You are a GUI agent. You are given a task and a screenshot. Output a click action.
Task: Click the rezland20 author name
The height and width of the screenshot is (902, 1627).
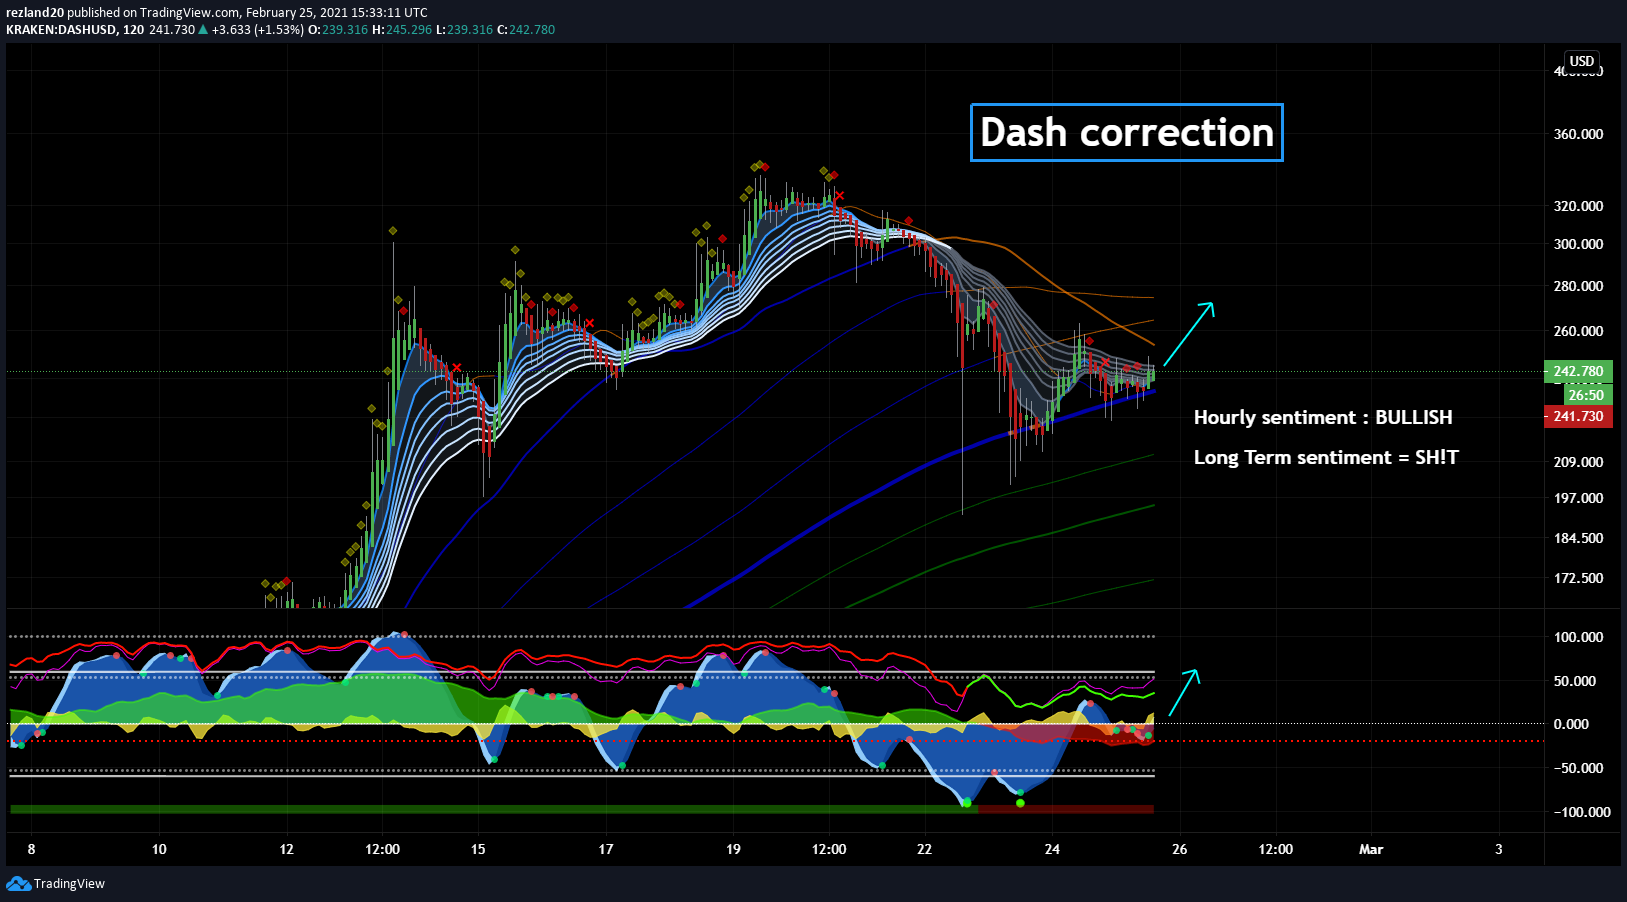pyautogui.click(x=35, y=13)
